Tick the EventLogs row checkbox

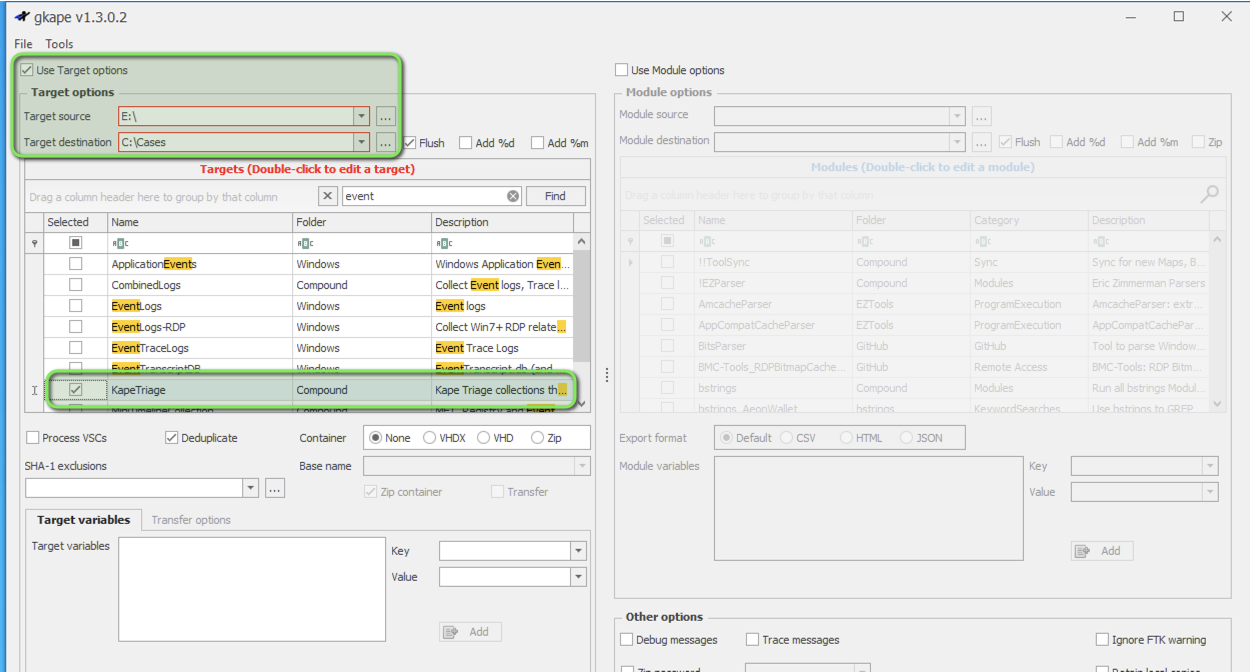coord(75,306)
